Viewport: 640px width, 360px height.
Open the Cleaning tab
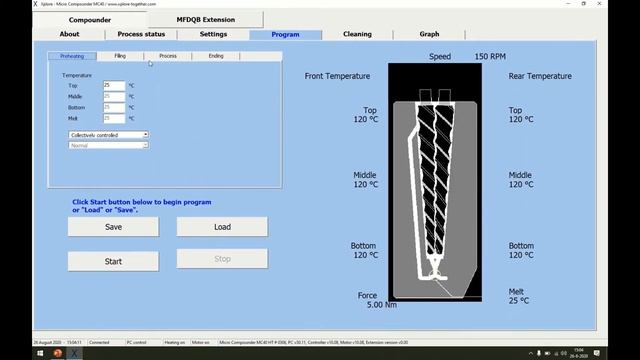click(357, 34)
